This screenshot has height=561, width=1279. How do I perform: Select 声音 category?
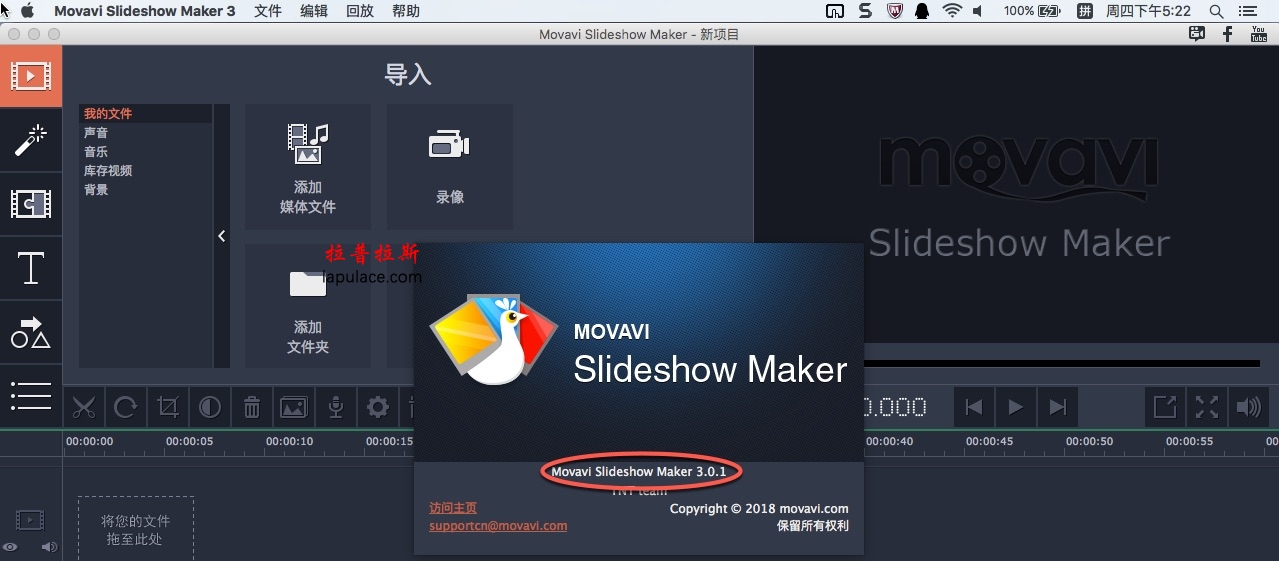pos(96,133)
